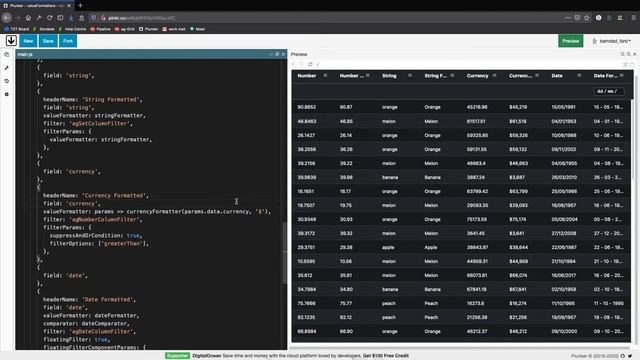Open String Formatted column menu icon
The height and width of the screenshot is (360, 640).
click(x=452, y=76)
